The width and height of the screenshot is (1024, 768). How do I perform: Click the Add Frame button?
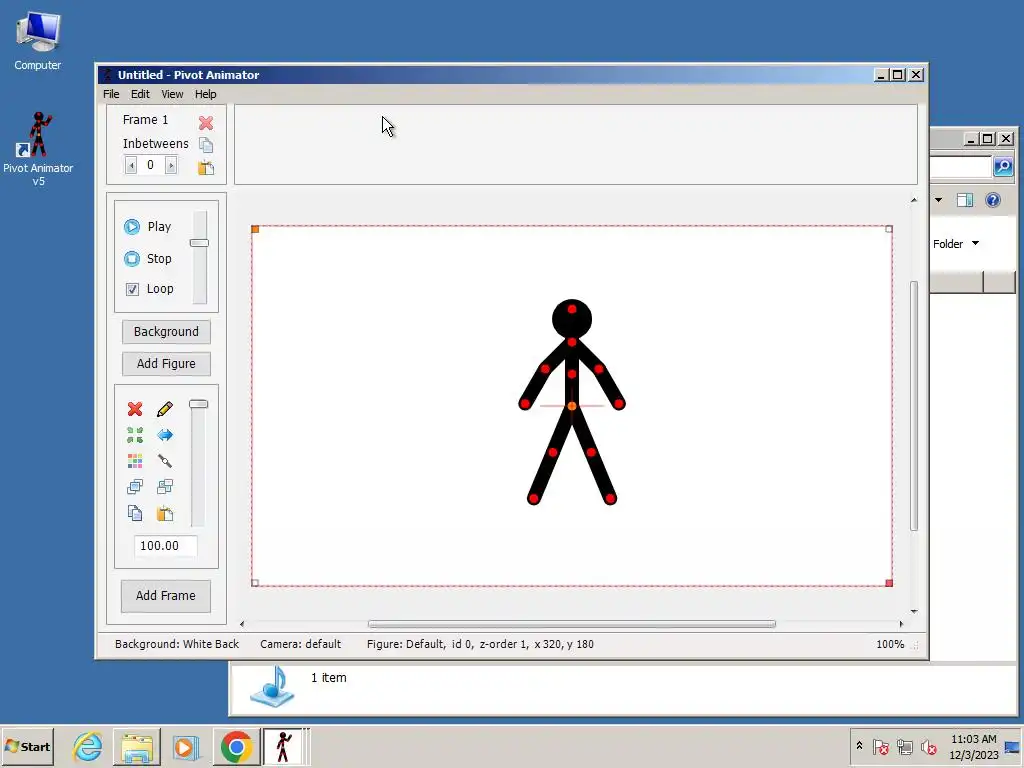pos(166,596)
